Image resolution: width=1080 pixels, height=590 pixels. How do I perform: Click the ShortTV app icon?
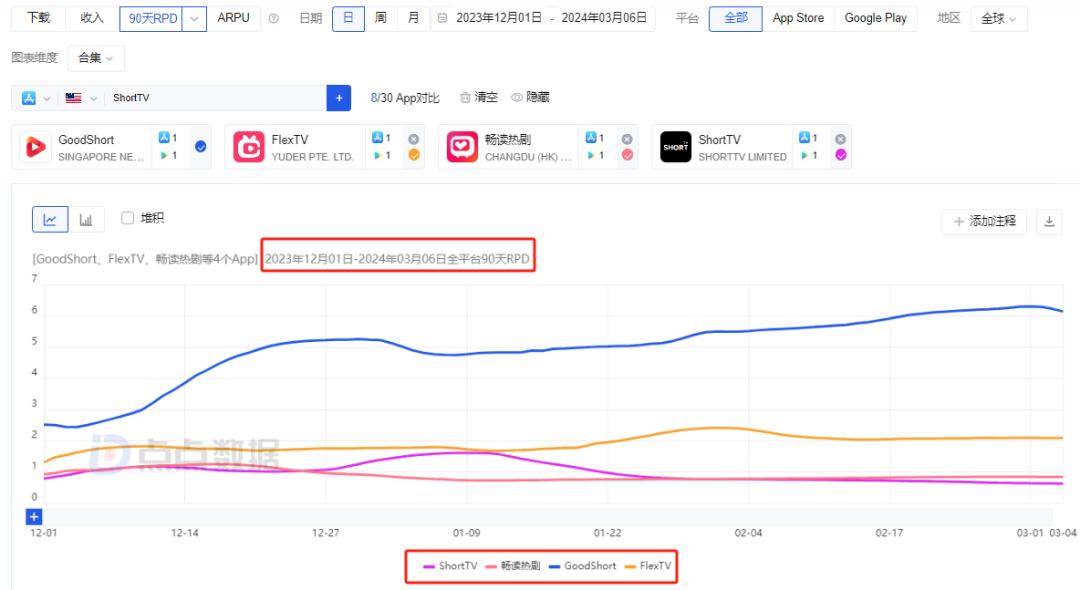(x=676, y=147)
